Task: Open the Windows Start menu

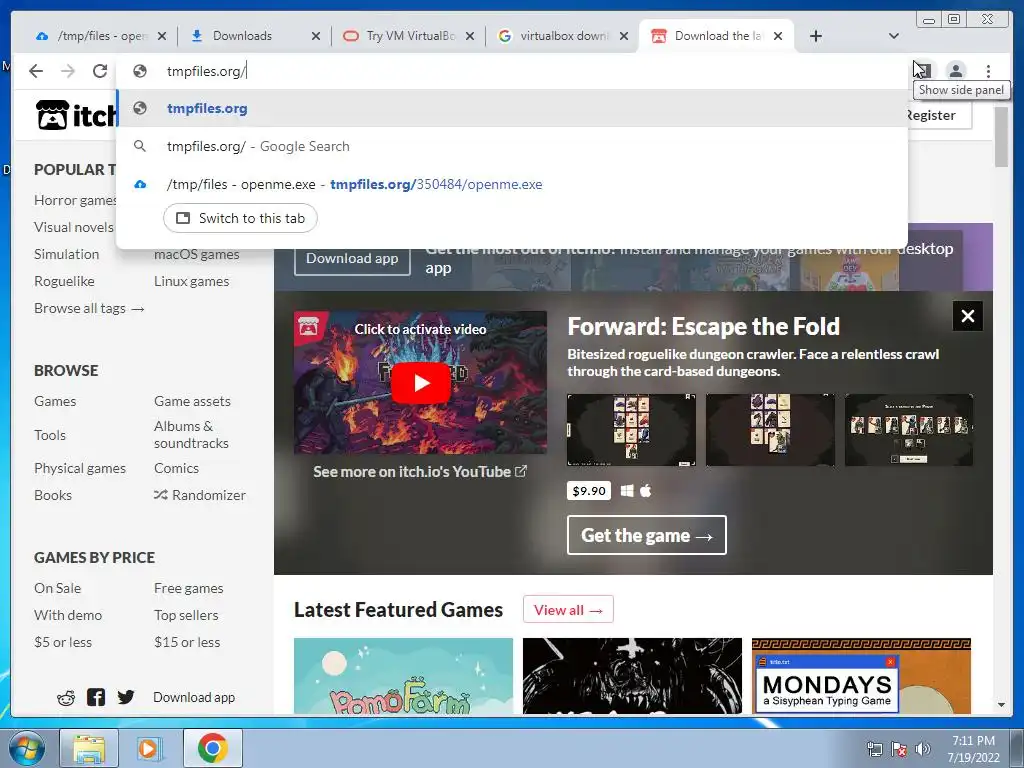Action: coord(27,748)
